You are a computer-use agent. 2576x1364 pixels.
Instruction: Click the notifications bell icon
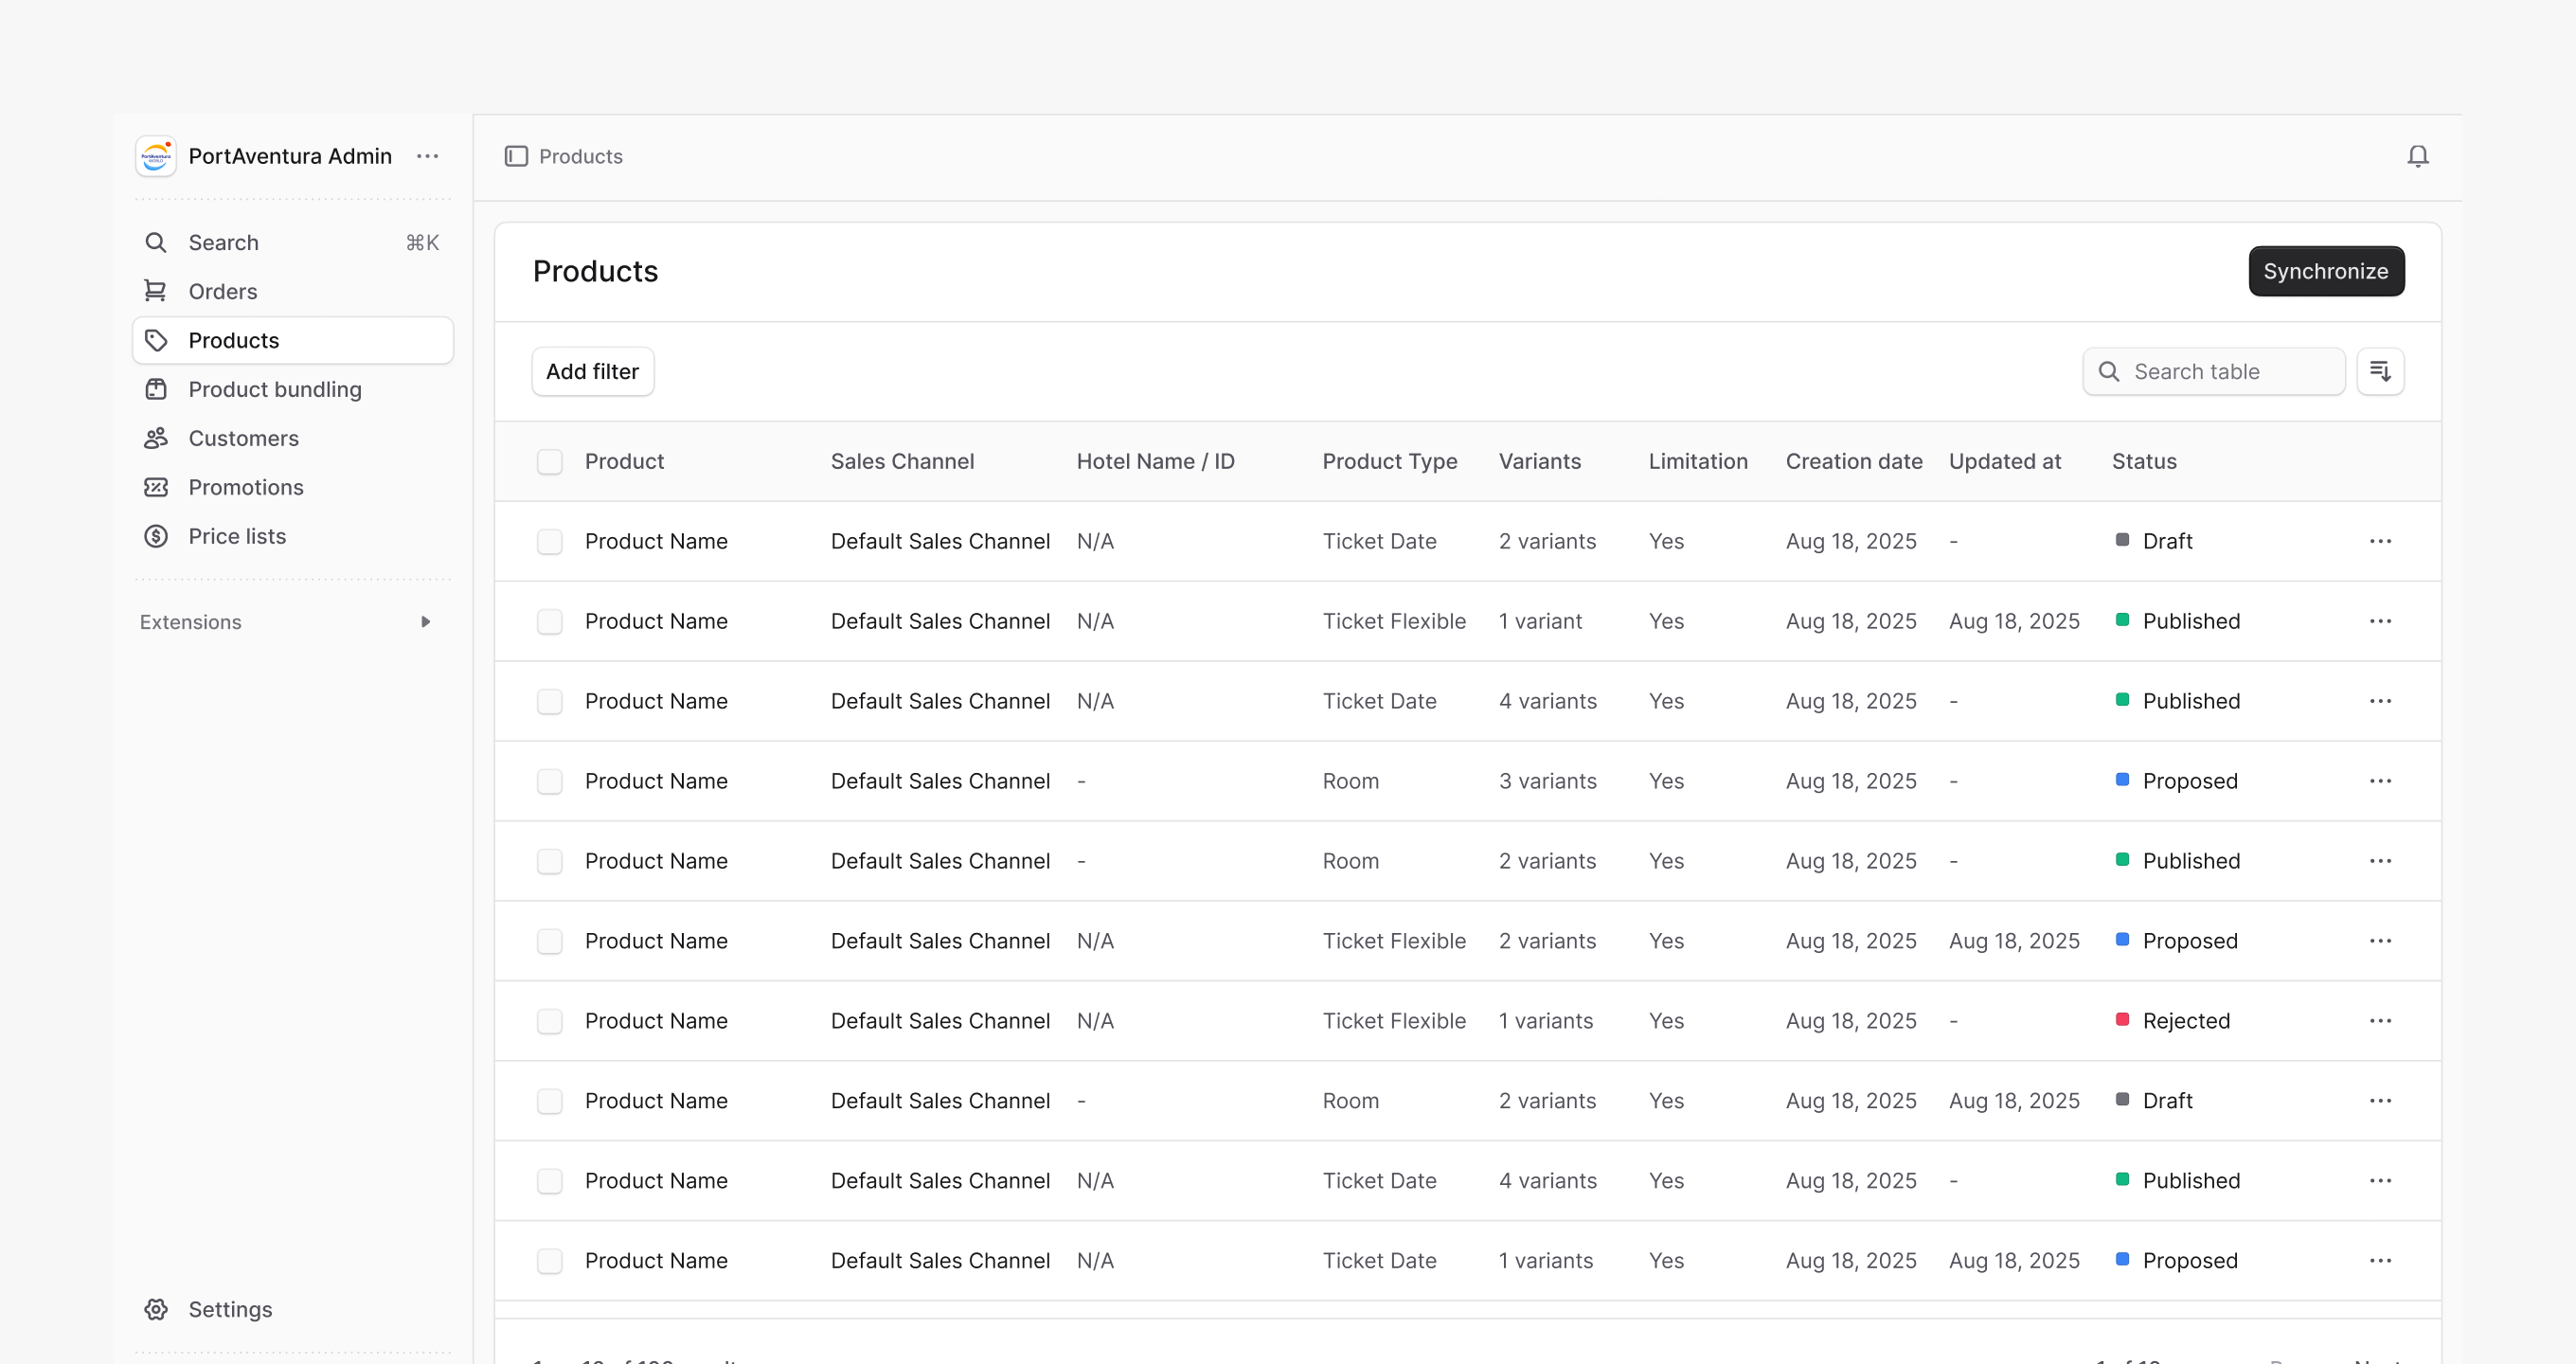coord(2417,156)
